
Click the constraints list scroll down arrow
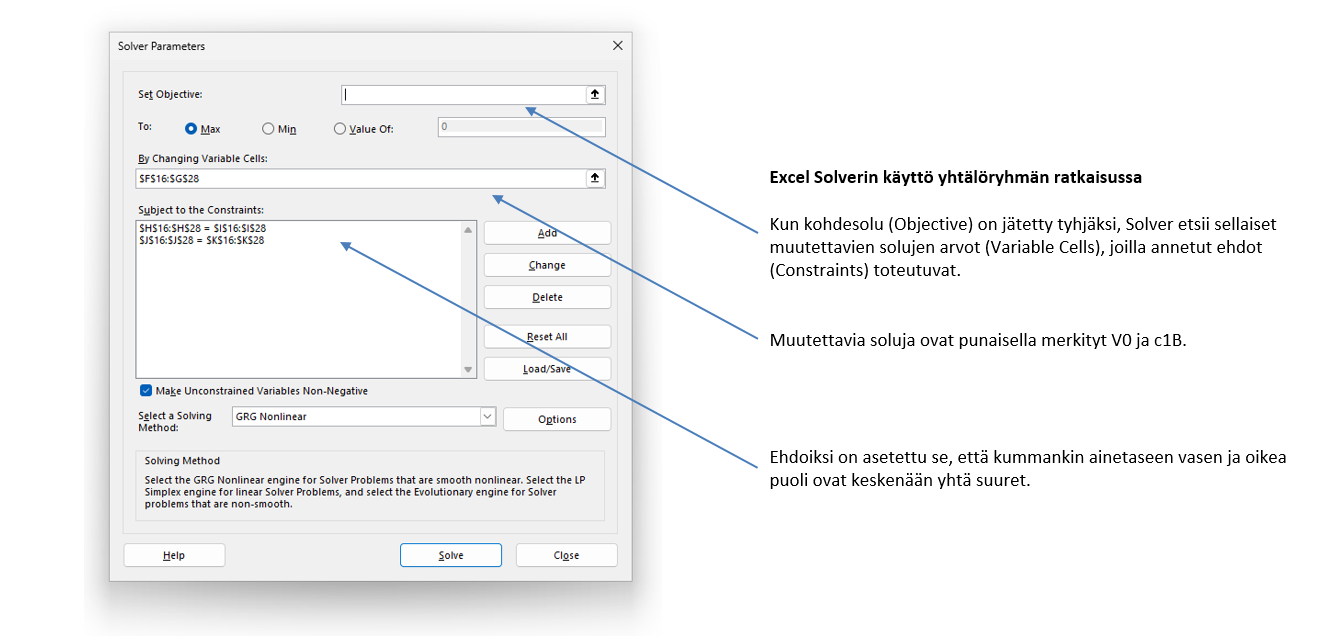tap(468, 370)
